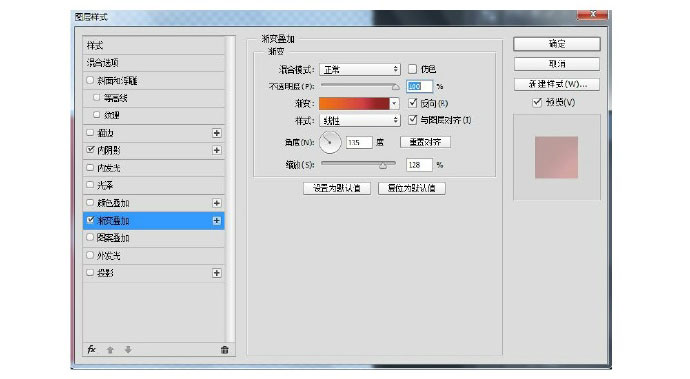Enable the 等高线 checkbox
The width and height of the screenshot is (690, 379).
point(97,98)
